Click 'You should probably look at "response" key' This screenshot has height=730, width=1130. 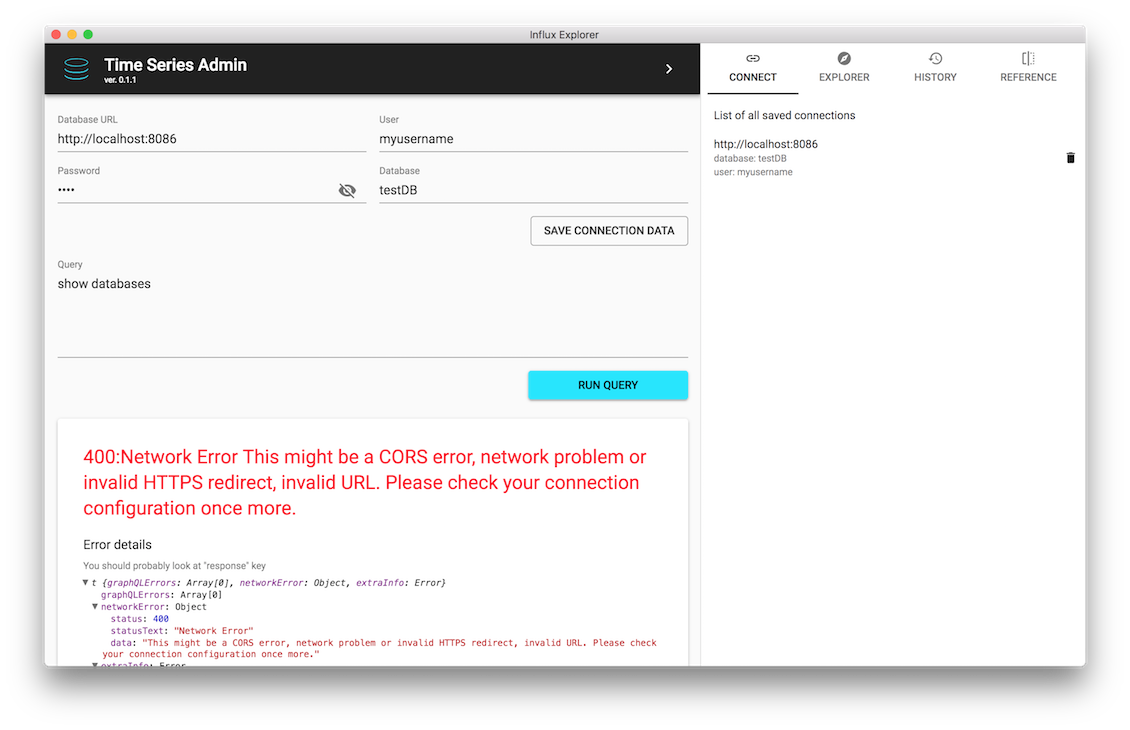coord(174,566)
